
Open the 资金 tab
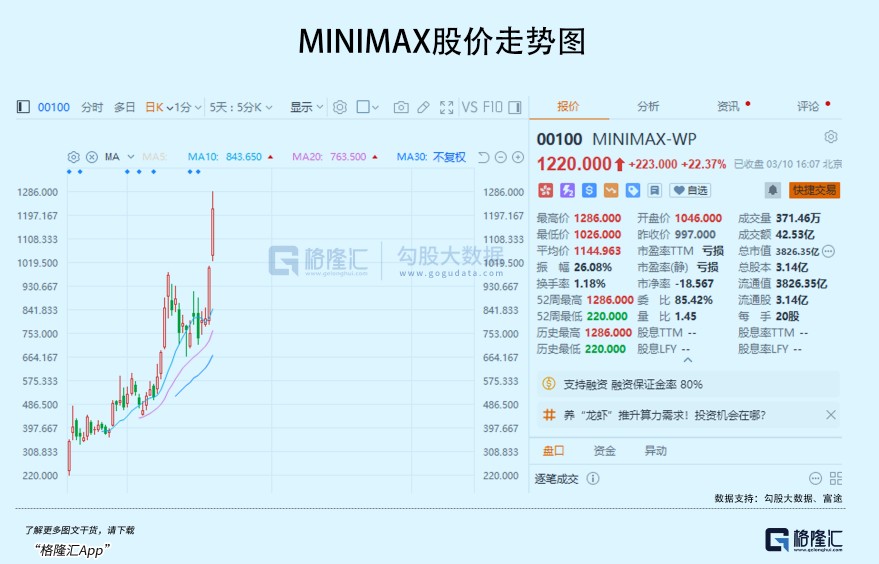pyautogui.click(x=605, y=451)
